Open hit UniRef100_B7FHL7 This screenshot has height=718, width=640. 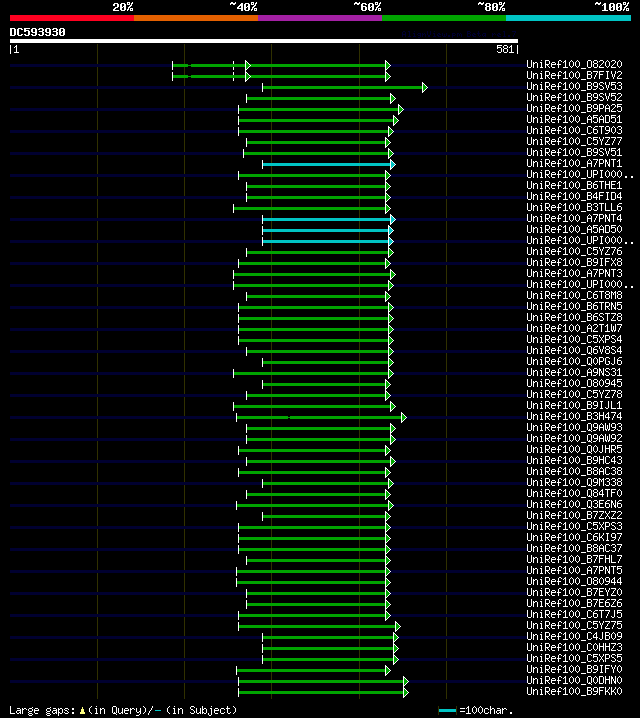(574, 559)
